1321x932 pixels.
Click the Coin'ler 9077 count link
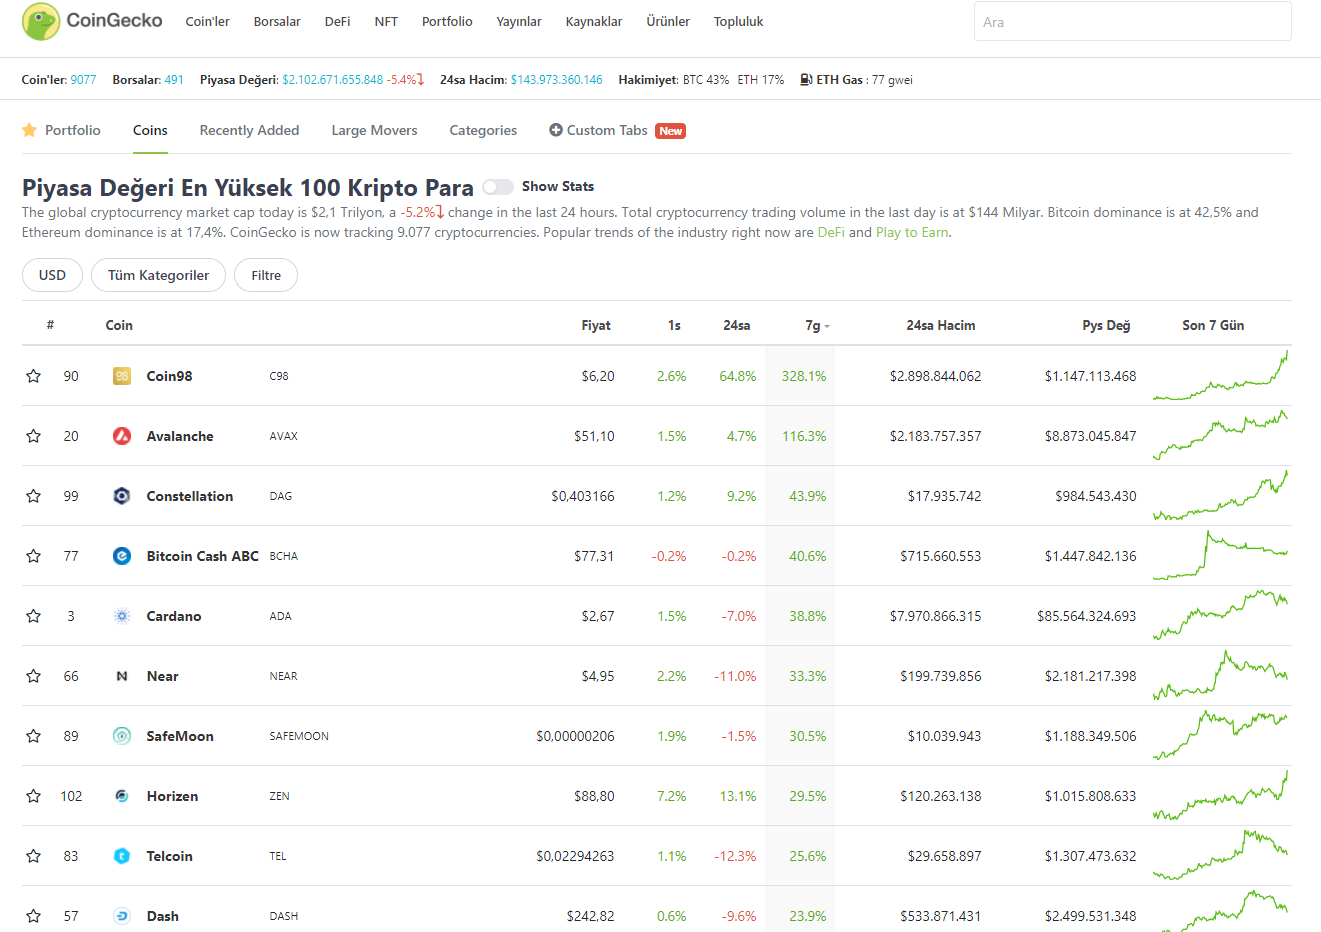point(83,80)
